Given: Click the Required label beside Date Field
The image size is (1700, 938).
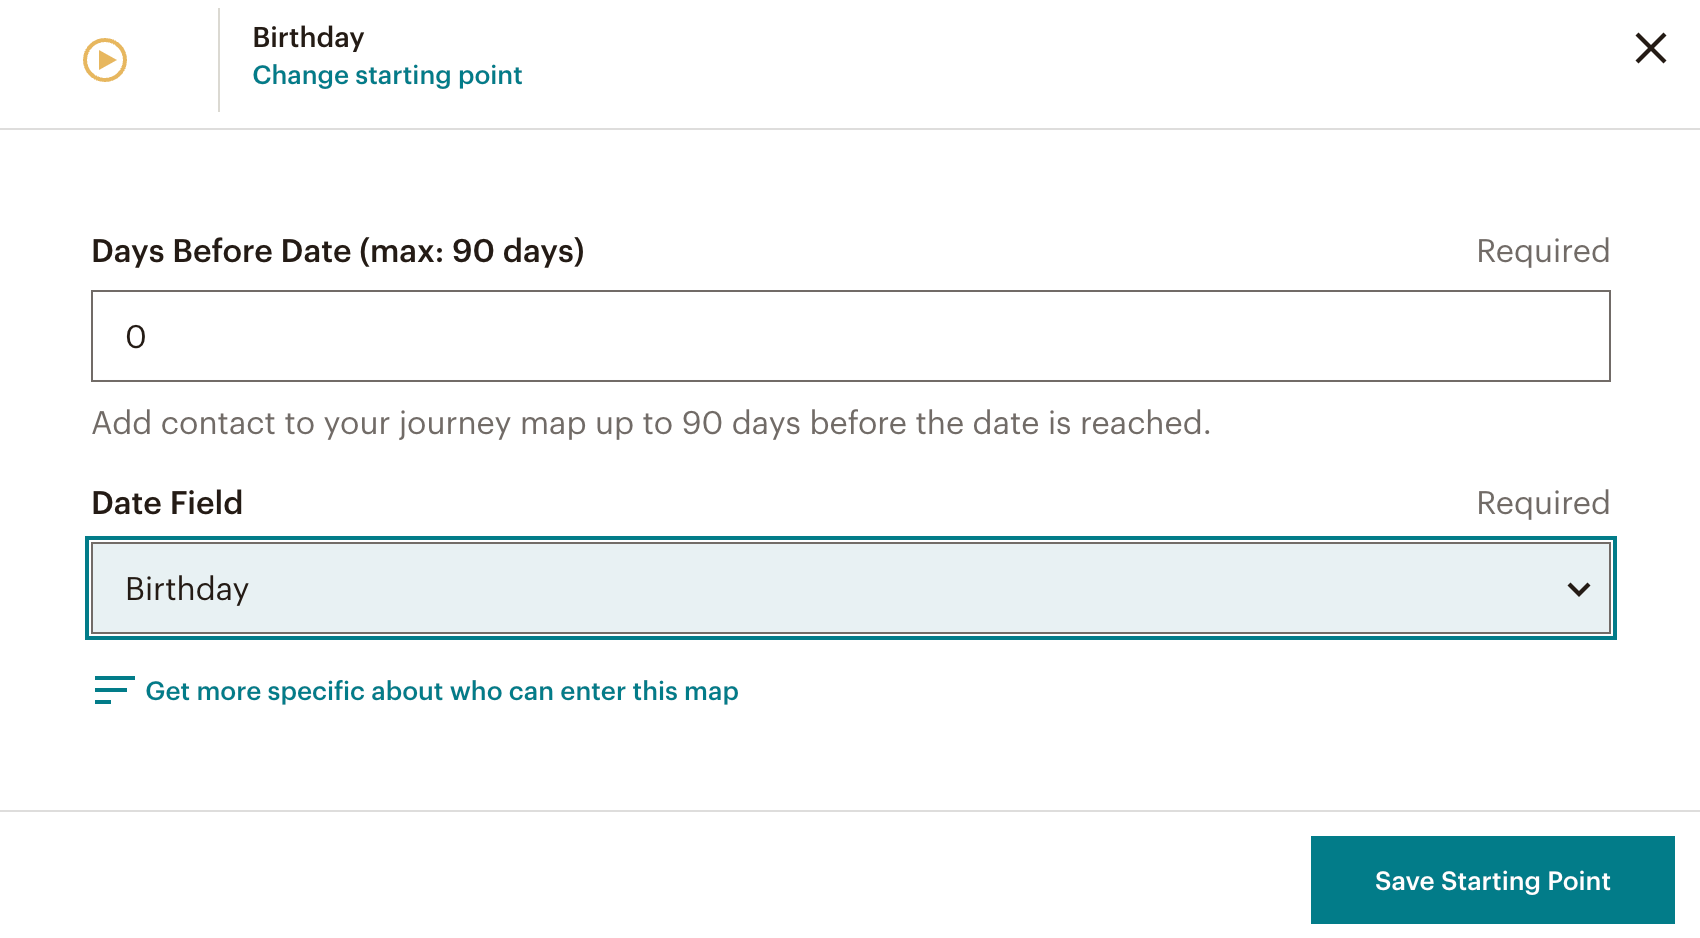Looking at the screenshot, I should tap(1542, 503).
